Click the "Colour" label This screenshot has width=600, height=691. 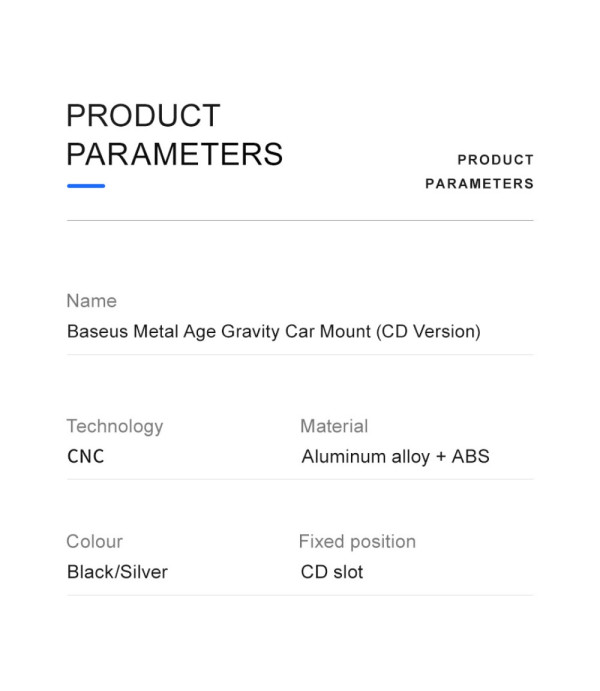[94, 542]
